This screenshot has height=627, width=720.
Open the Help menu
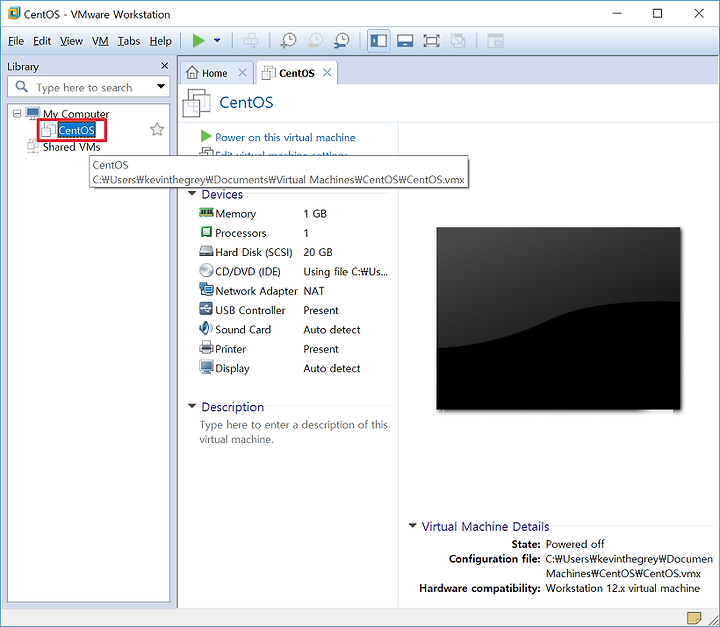(x=160, y=41)
